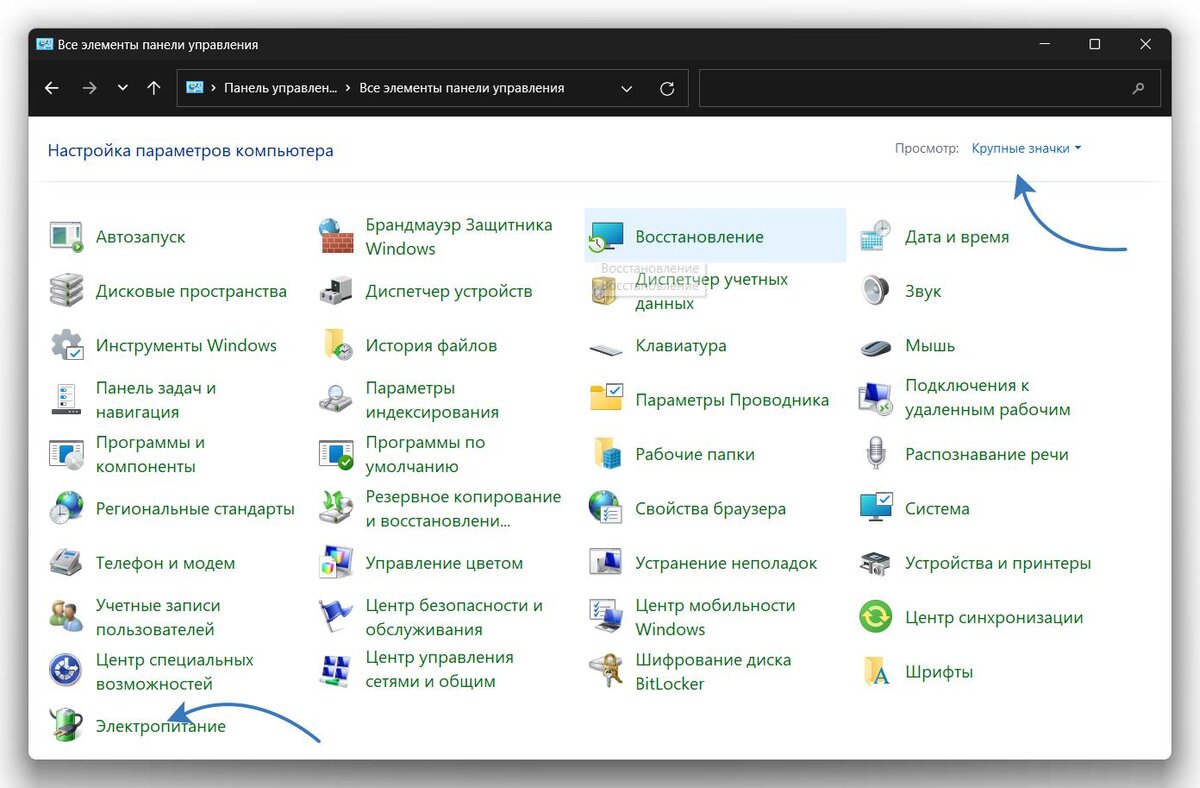Click the Система text label
The height and width of the screenshot is (788, 1200).
(x=937, y=508)
